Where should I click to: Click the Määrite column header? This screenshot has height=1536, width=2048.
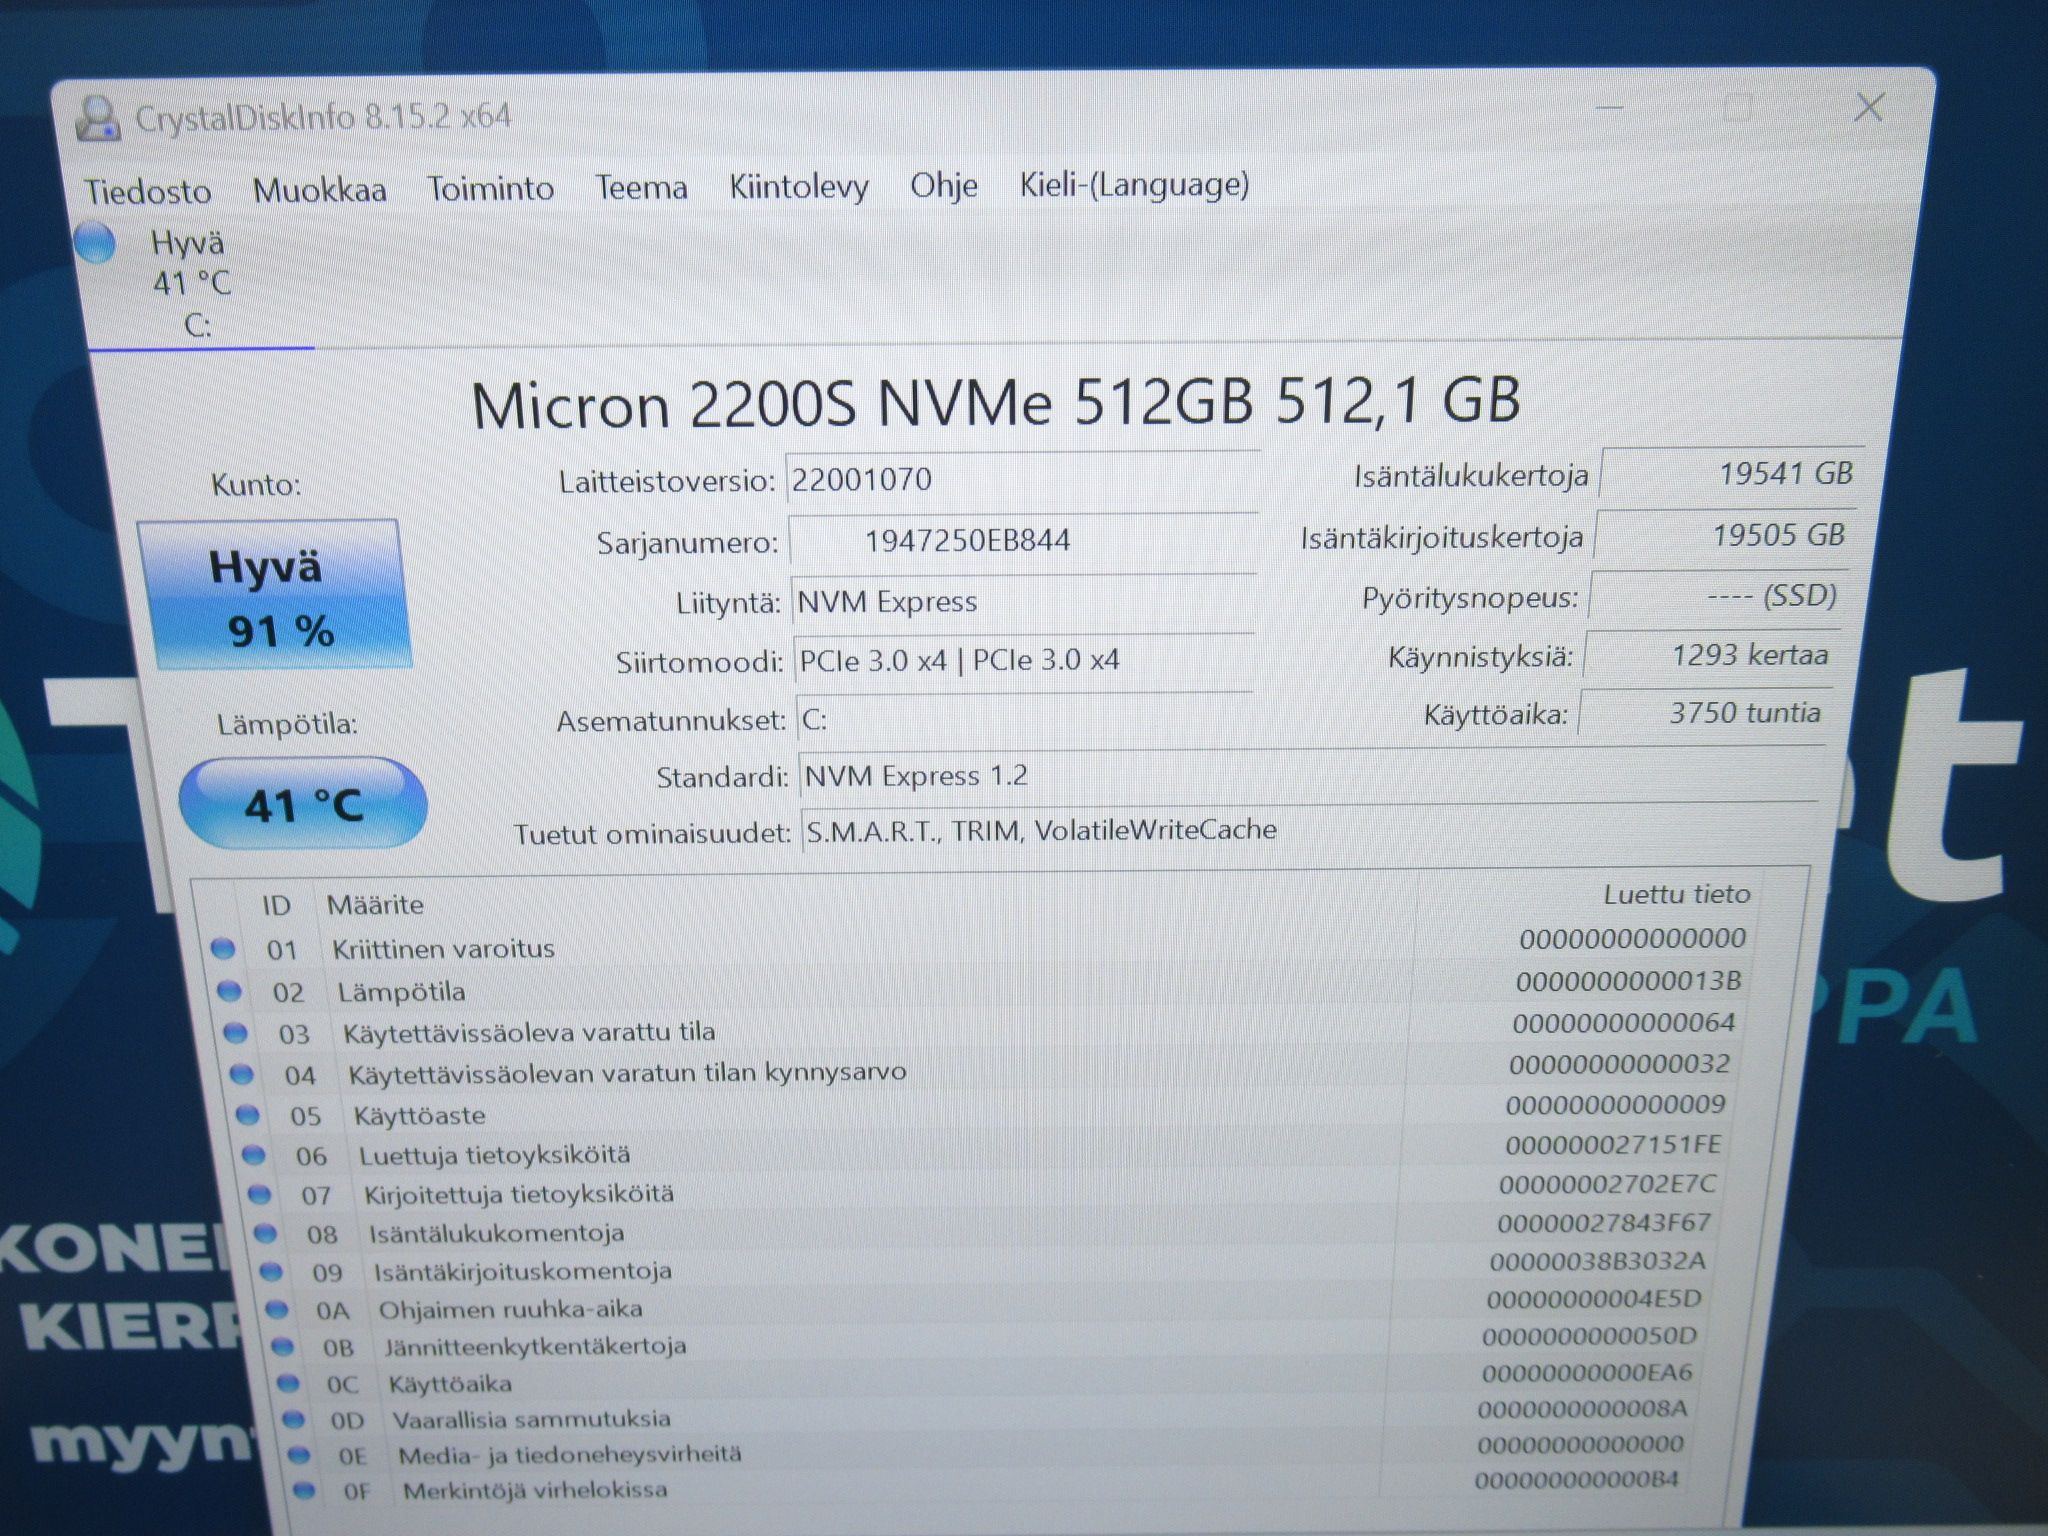[375, 905]
